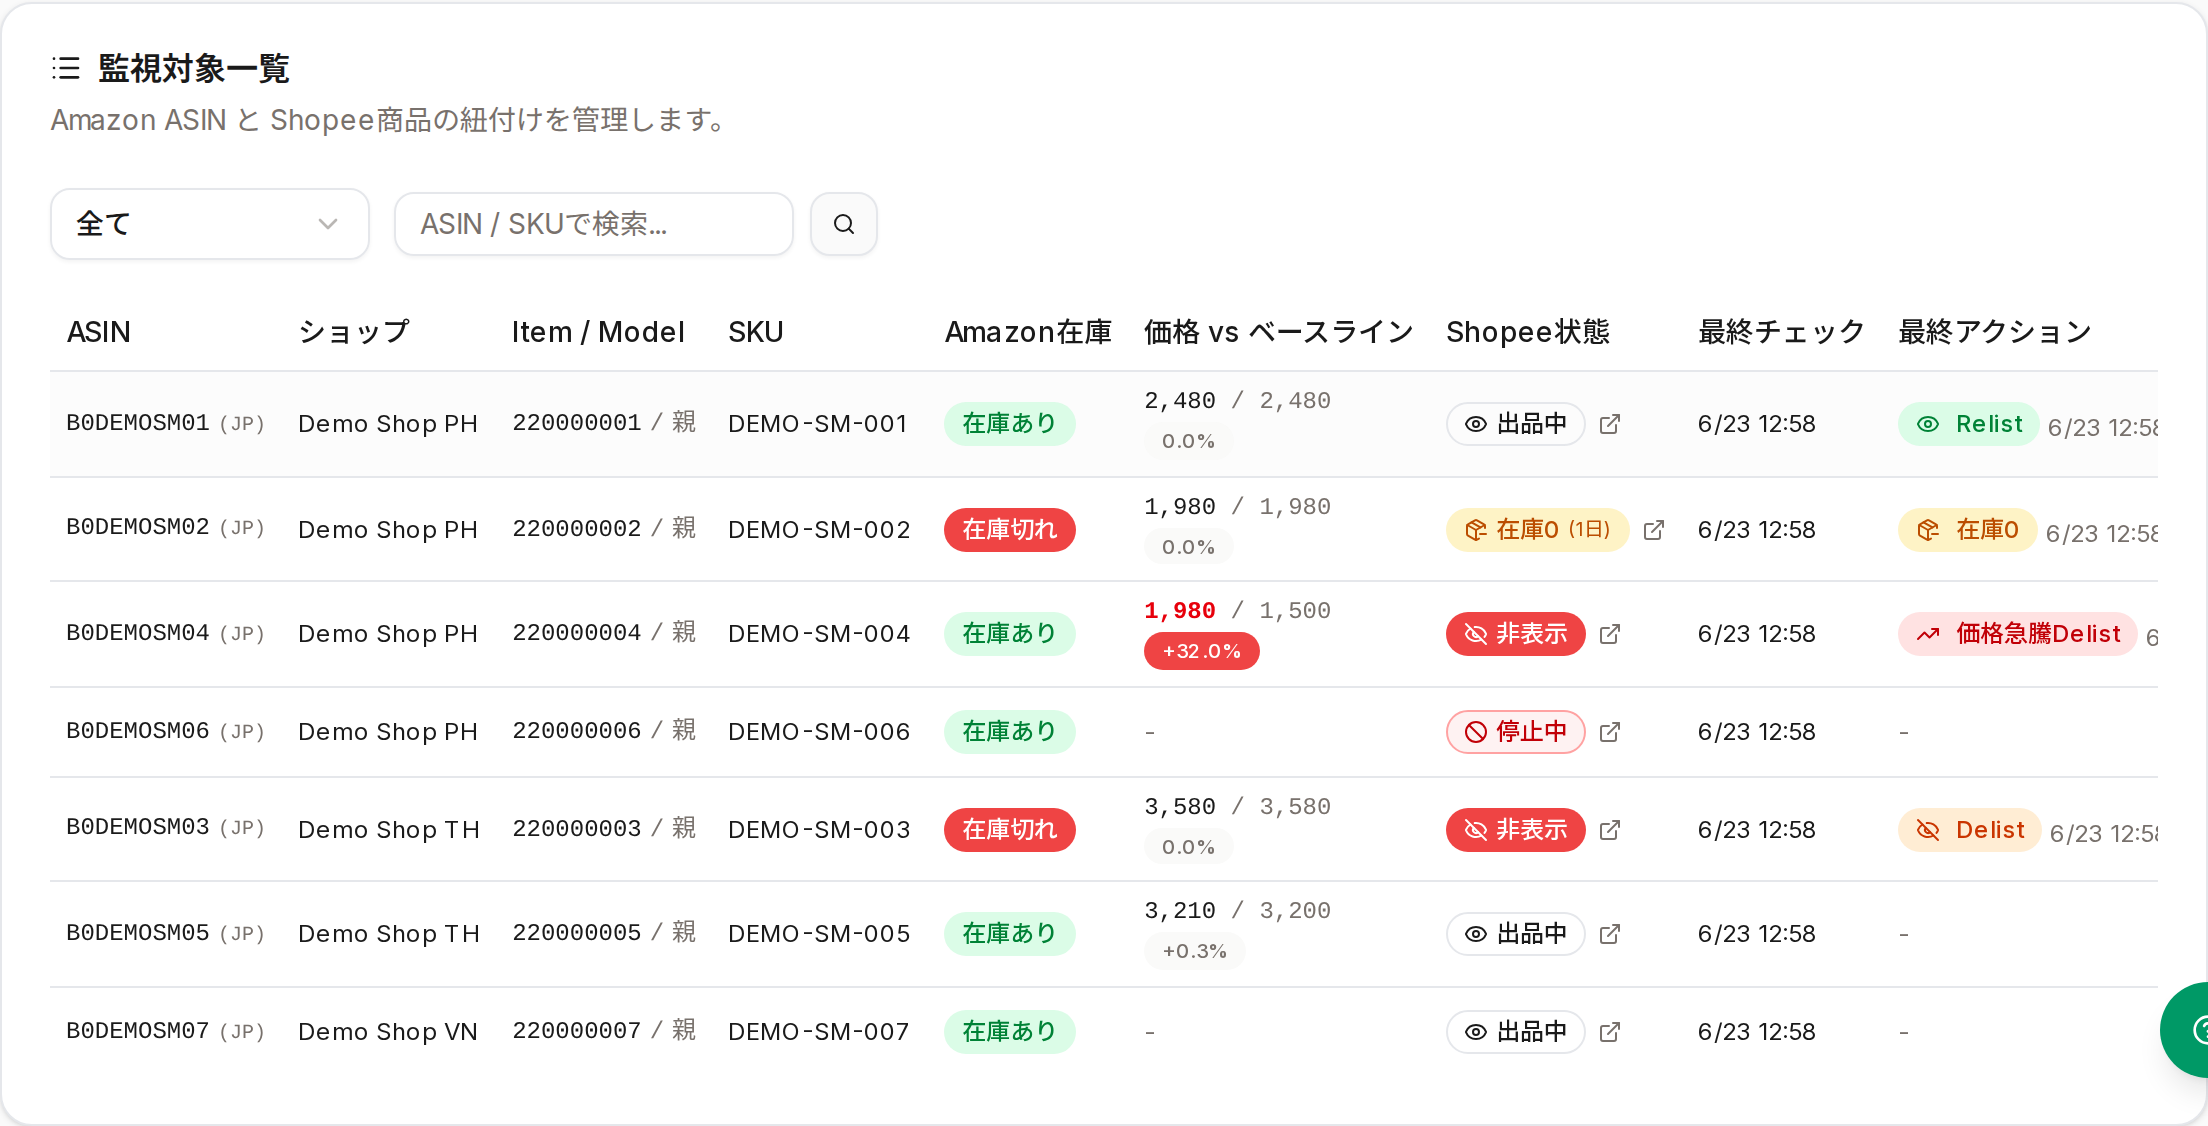Open external link for B0DEMOSM03 row
Screen dimensions: 2208x1126
pyautogui.click(x=1610, y=830)
